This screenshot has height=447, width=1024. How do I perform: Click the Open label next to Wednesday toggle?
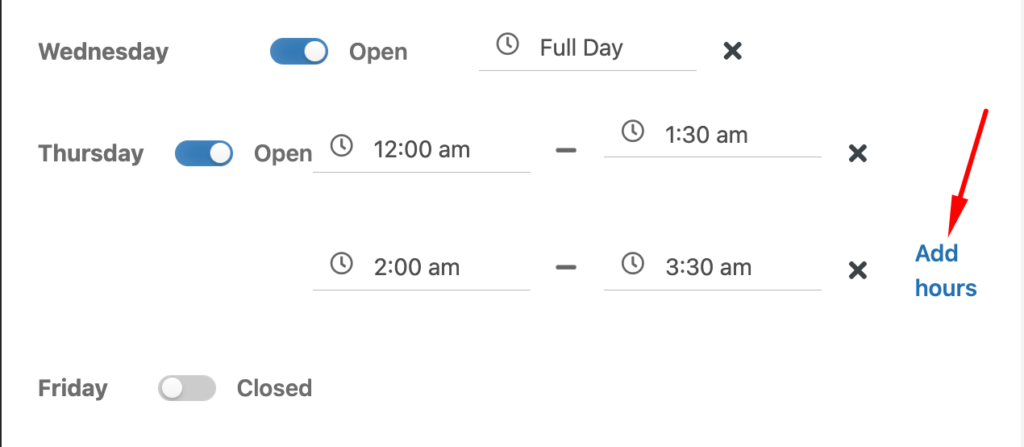pyautogui.click(x=378, y=52)
